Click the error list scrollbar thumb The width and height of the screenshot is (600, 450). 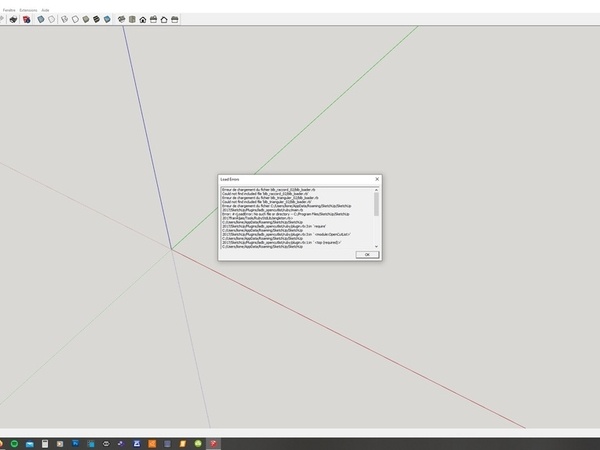tap(377, 204)
